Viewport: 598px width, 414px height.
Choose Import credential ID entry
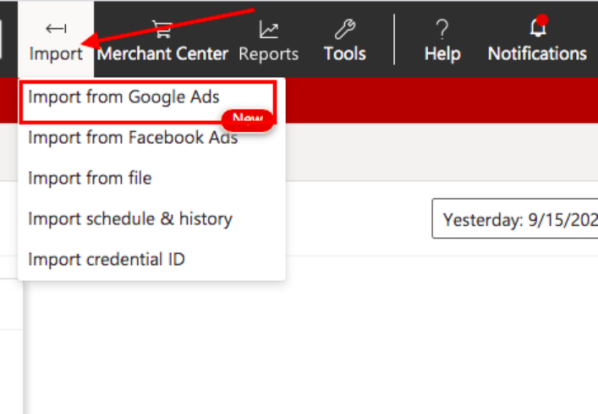107,260
